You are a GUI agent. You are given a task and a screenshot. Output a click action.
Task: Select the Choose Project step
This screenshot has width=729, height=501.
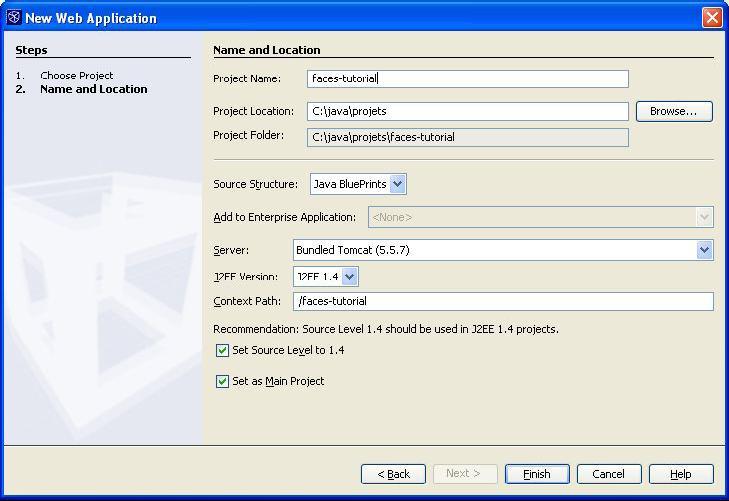click(76, 75)
